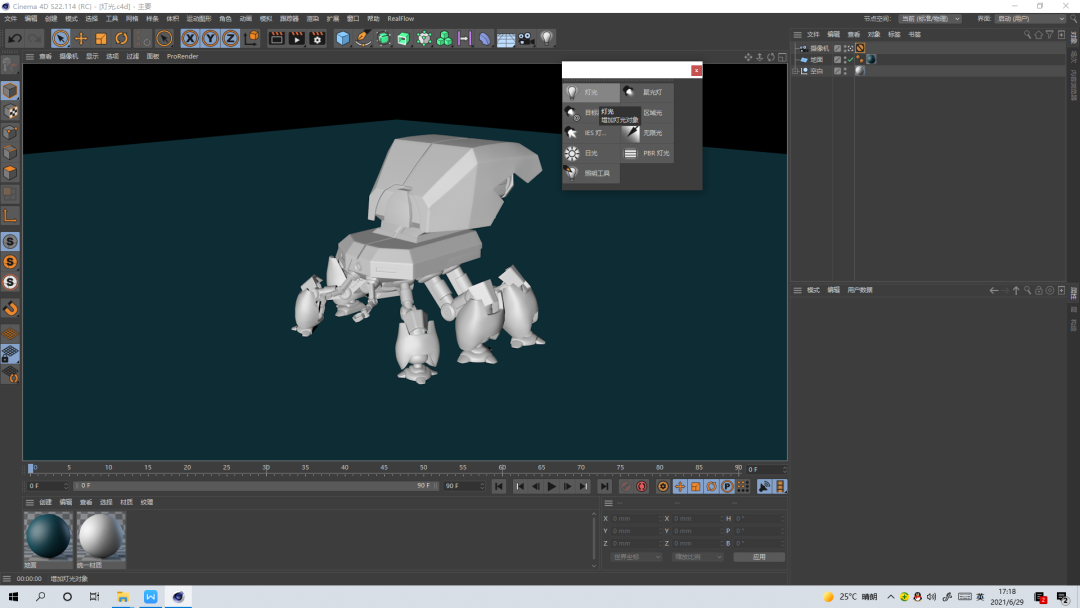Click the 应用 apply button
The width and height of the screenshot is (1080, 608).
click(x=759, y=557)
